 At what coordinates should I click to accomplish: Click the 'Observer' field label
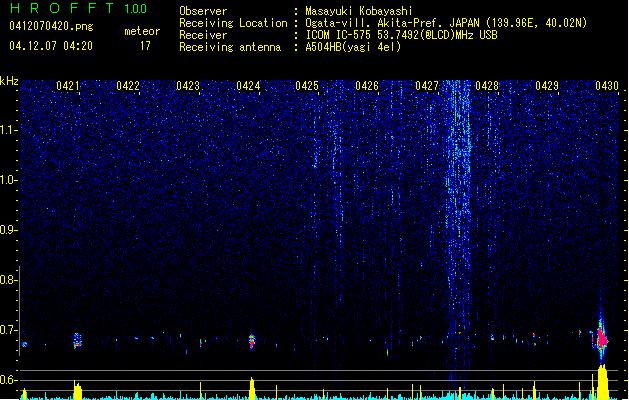[x=203, y=11]
